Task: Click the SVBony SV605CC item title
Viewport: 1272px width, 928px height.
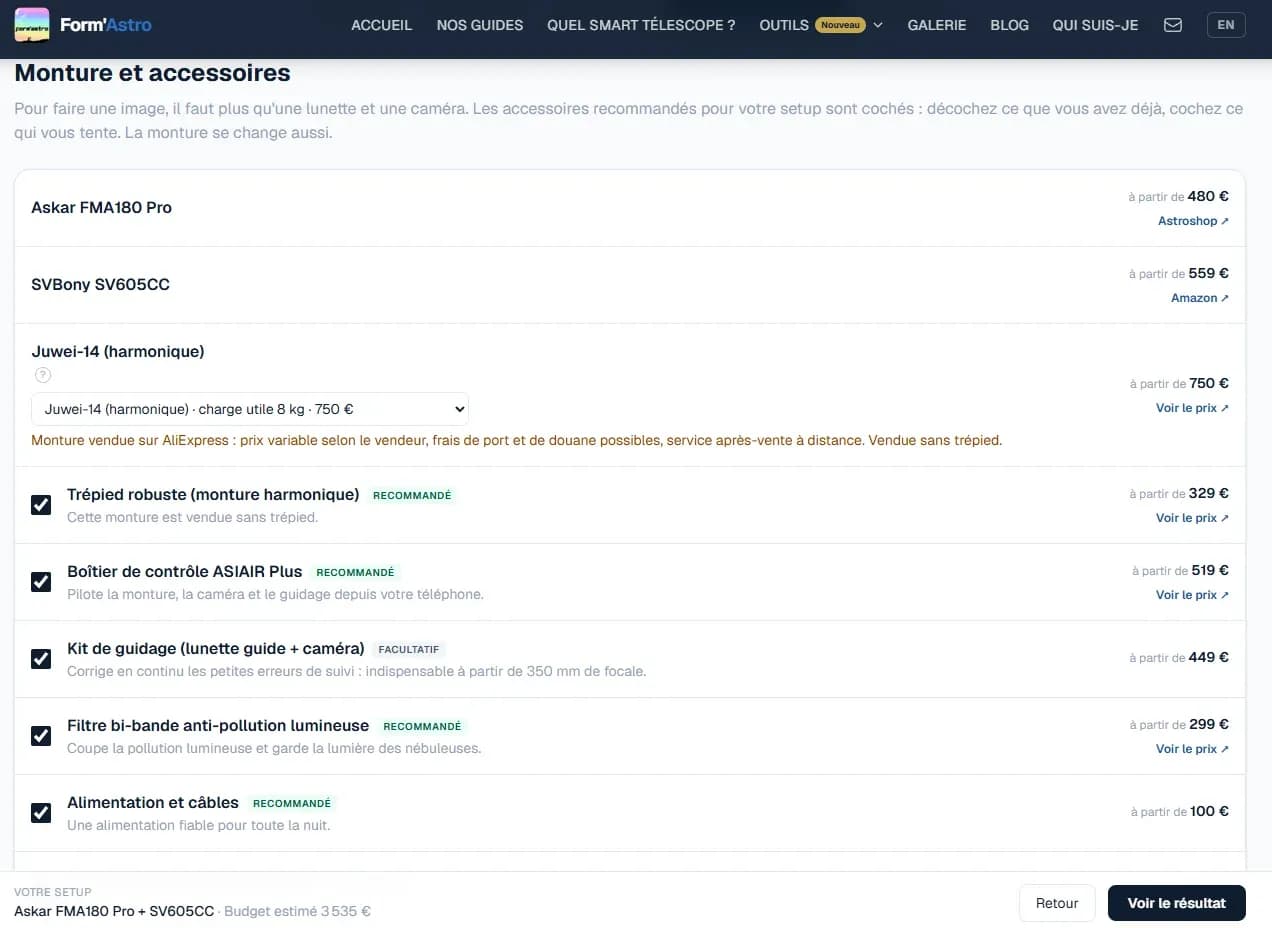Action: (101, 285)
